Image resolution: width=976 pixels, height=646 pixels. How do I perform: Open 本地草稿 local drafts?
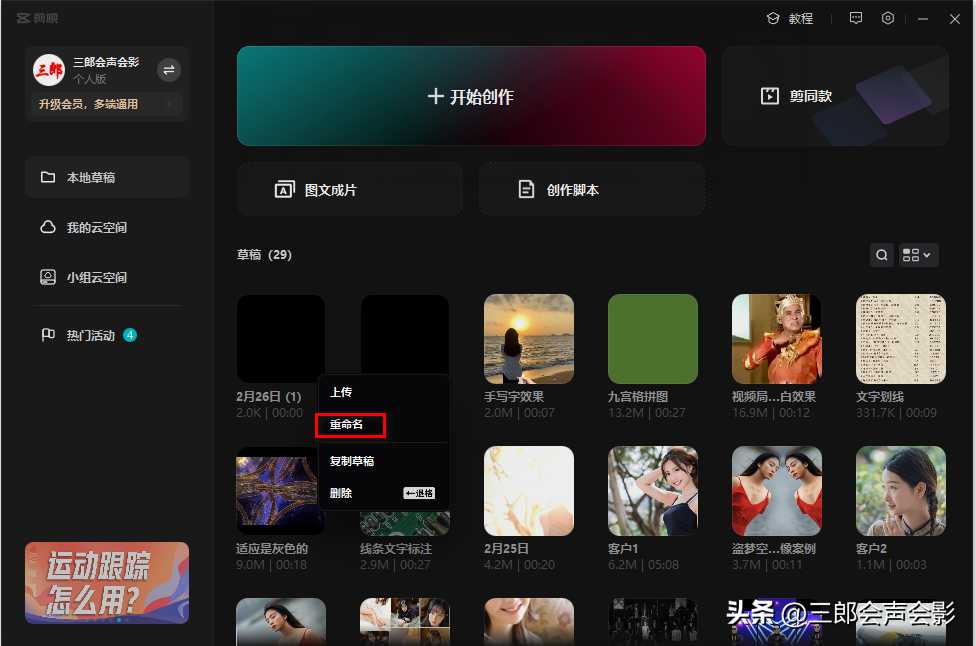click(x=107, y=177)
